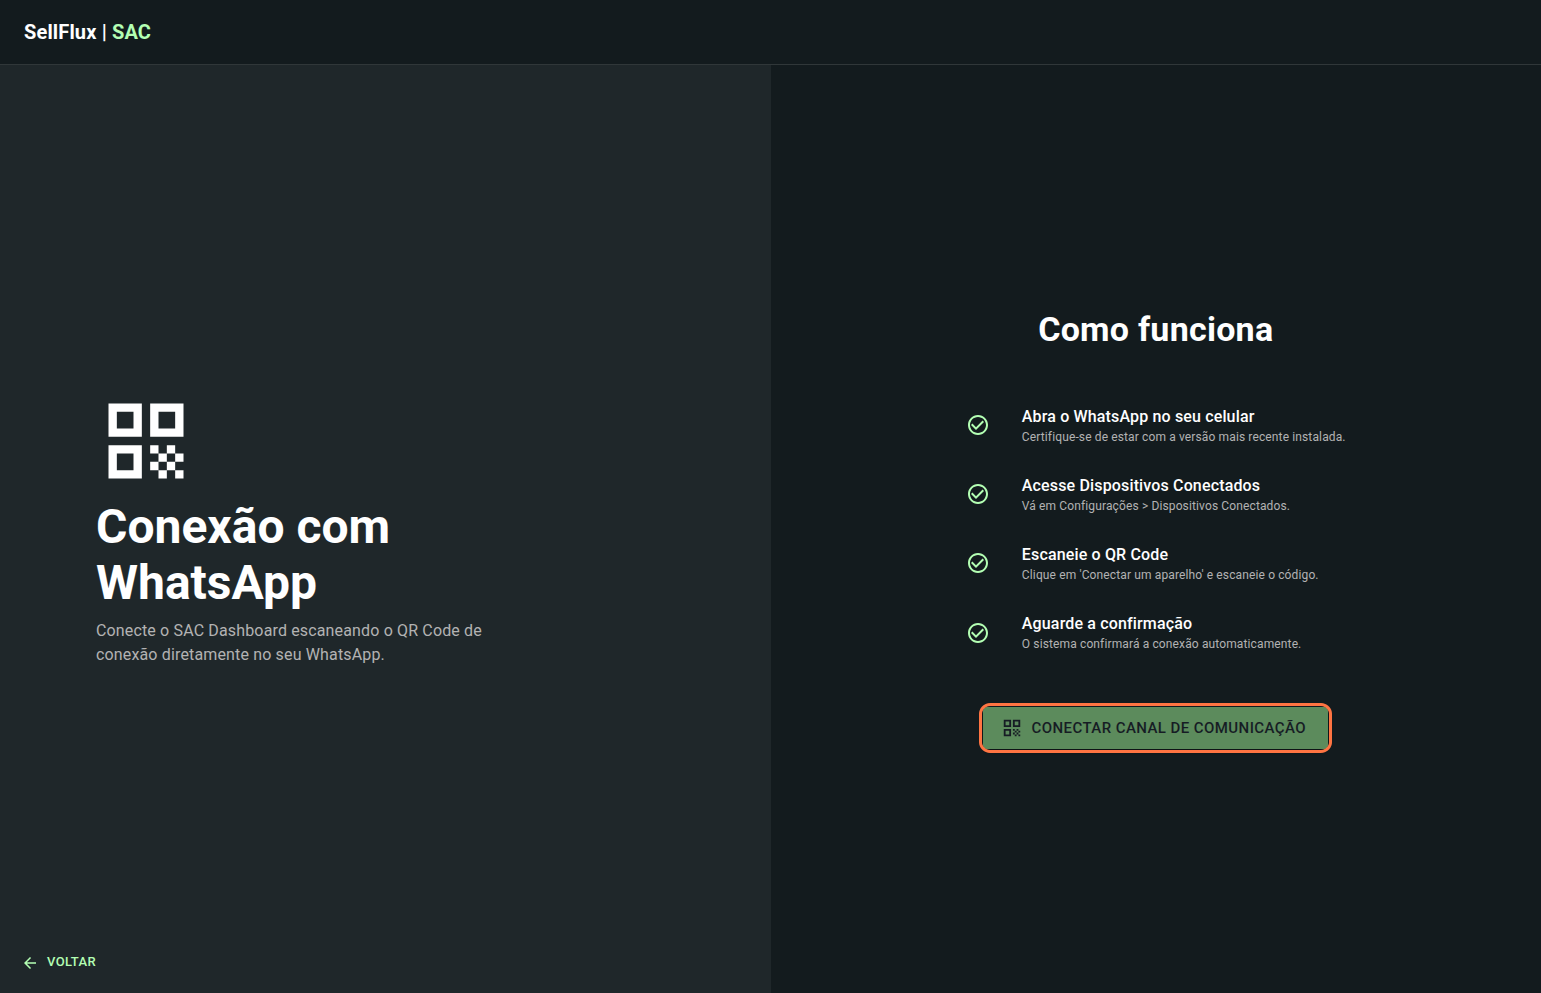Click the Vá em Configurações instruction text
This screenshot has width=1541, height=993.
(1155, 506)
